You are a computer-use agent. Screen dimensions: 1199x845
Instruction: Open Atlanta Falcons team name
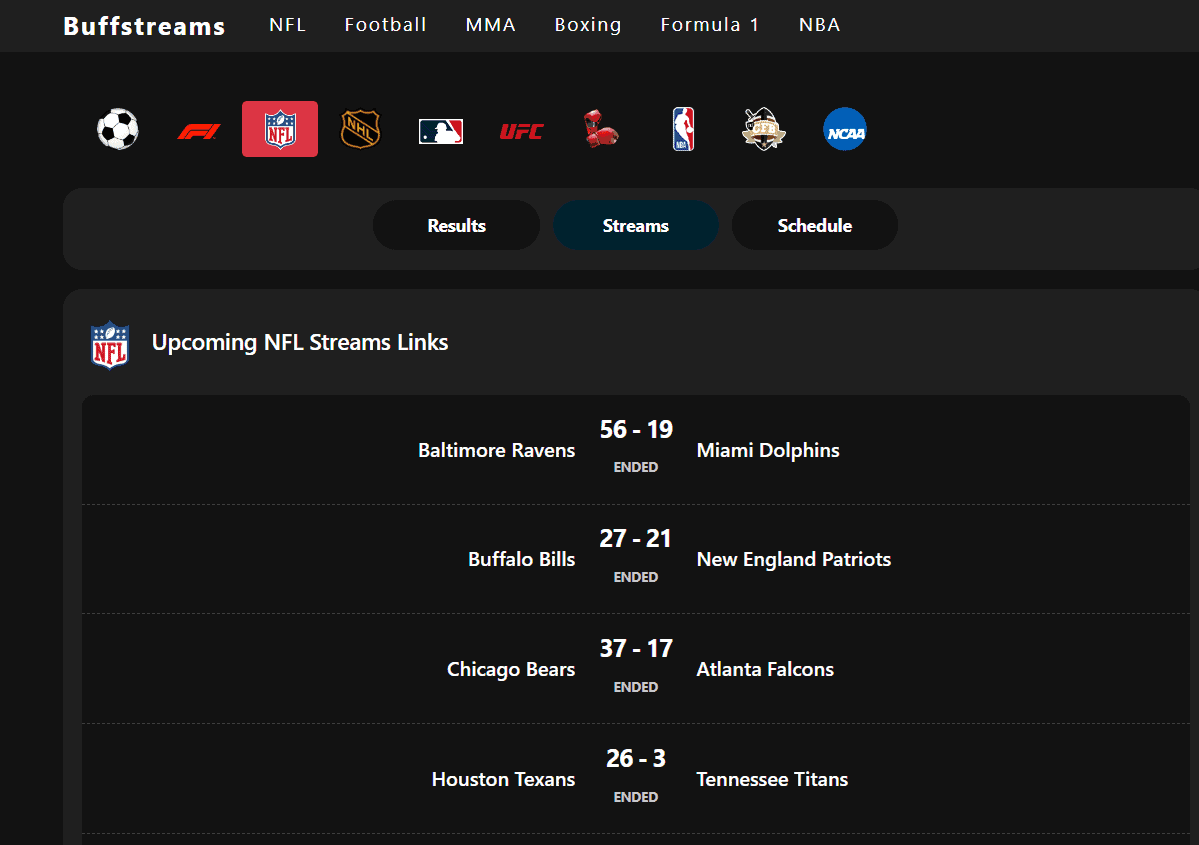pos(765,670)
